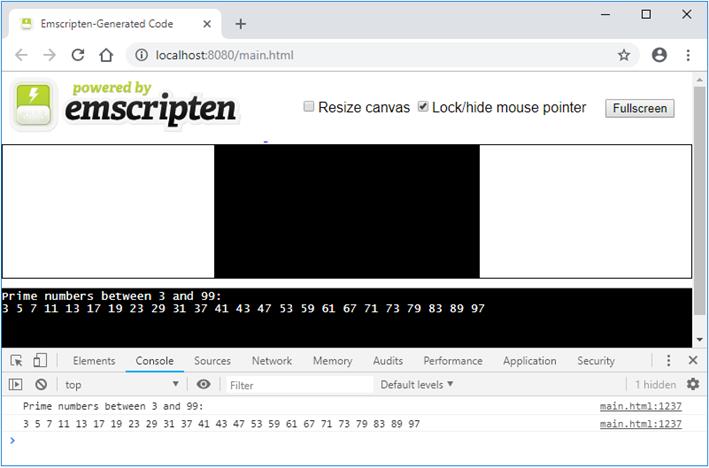Viewport: 709px width, 468px height.
Task: Click the output textarea showing prime numbers
Action: 347,318
